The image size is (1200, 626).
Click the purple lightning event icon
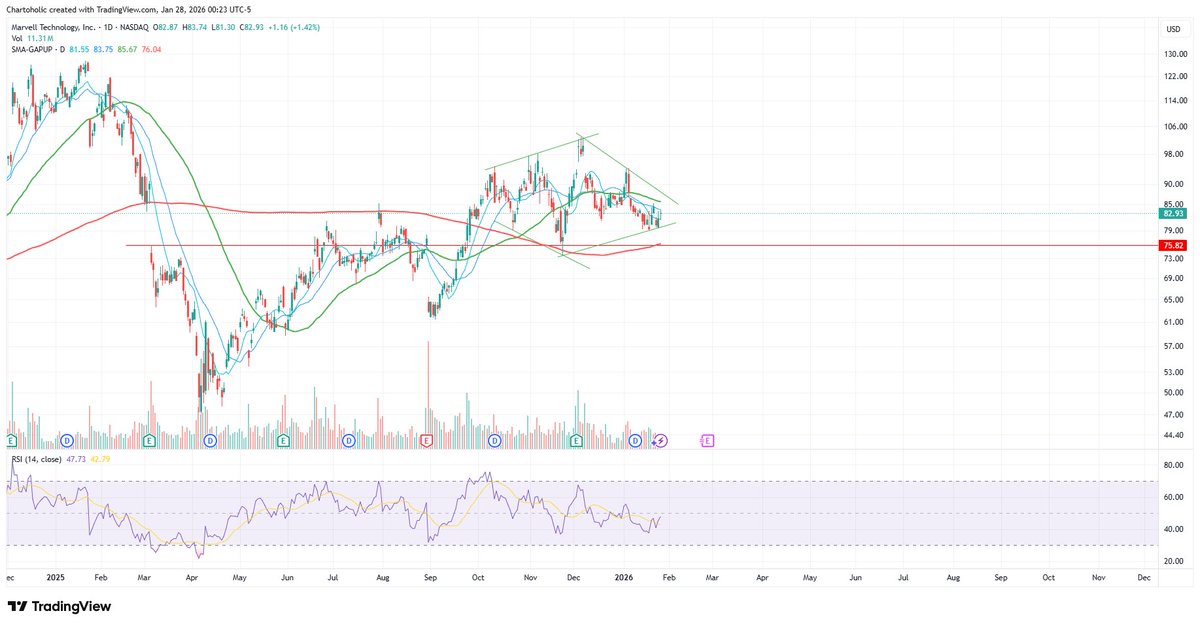[661, 440]
